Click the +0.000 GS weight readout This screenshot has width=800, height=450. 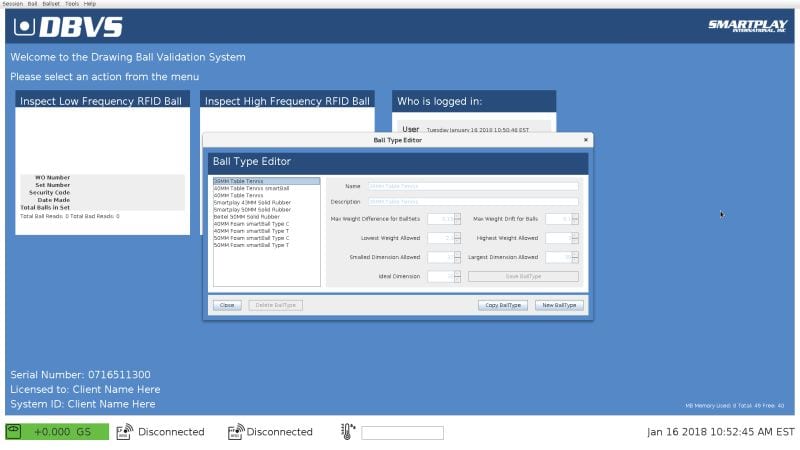coord(62,432)
